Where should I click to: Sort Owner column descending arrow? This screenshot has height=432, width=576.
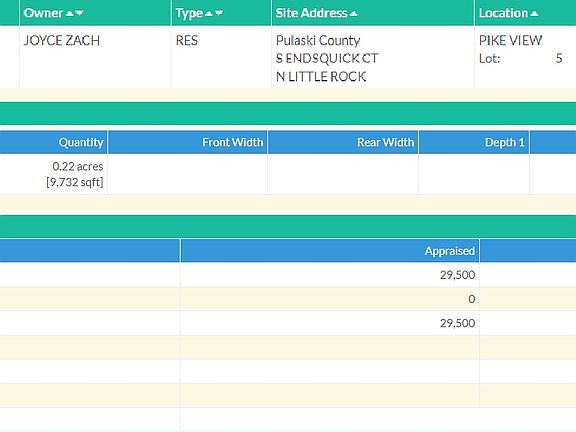point(79,14)
